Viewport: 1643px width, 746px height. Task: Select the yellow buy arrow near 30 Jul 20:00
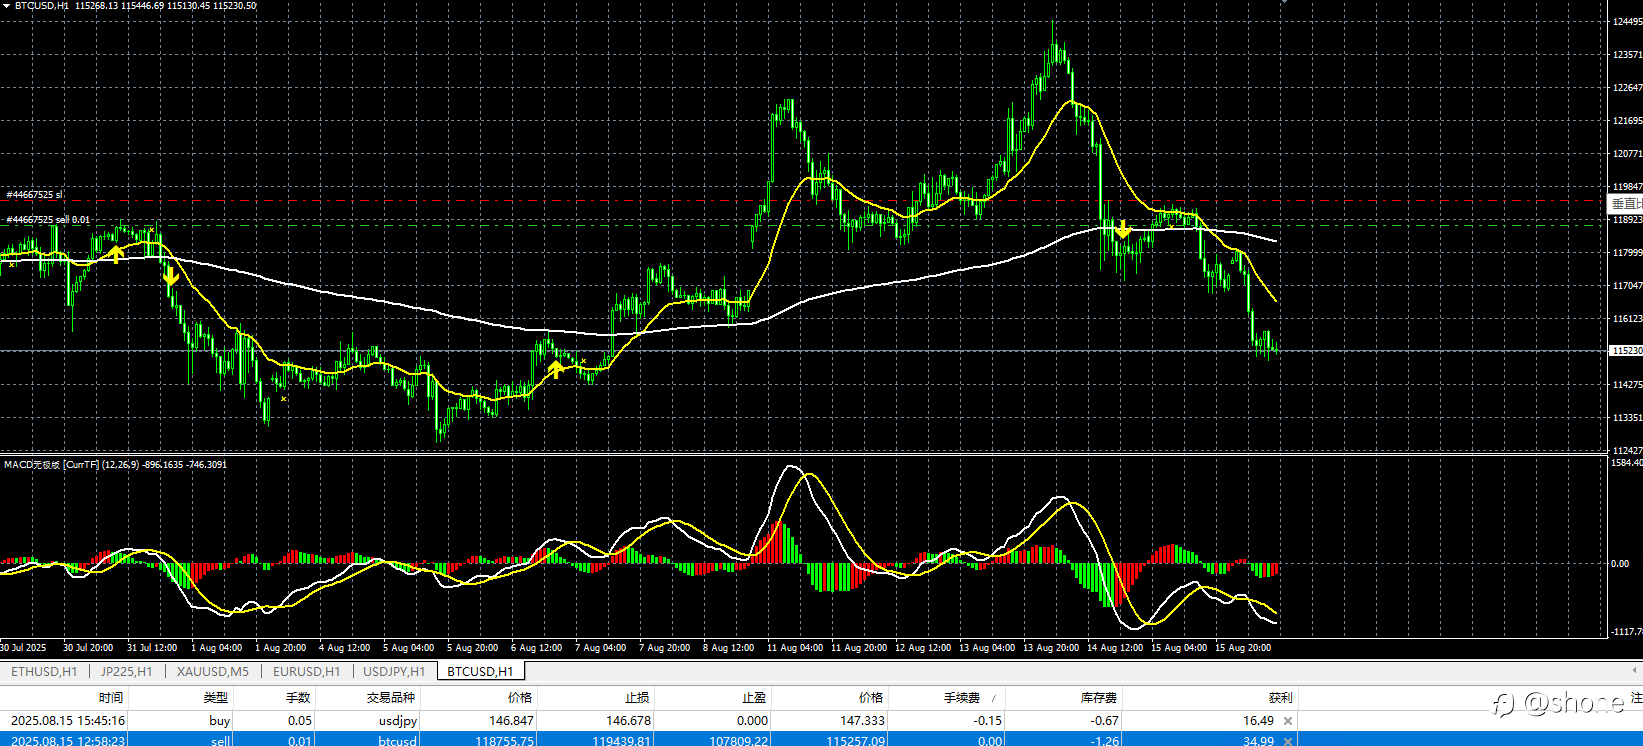coord(116,254)
